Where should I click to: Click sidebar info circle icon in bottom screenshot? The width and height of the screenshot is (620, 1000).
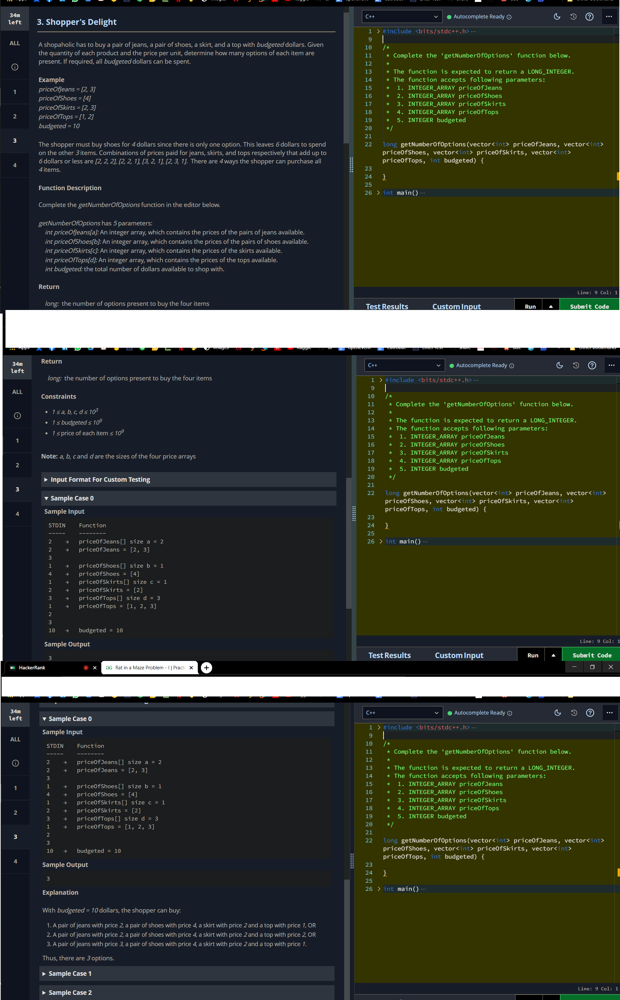[x=14, y=763]
